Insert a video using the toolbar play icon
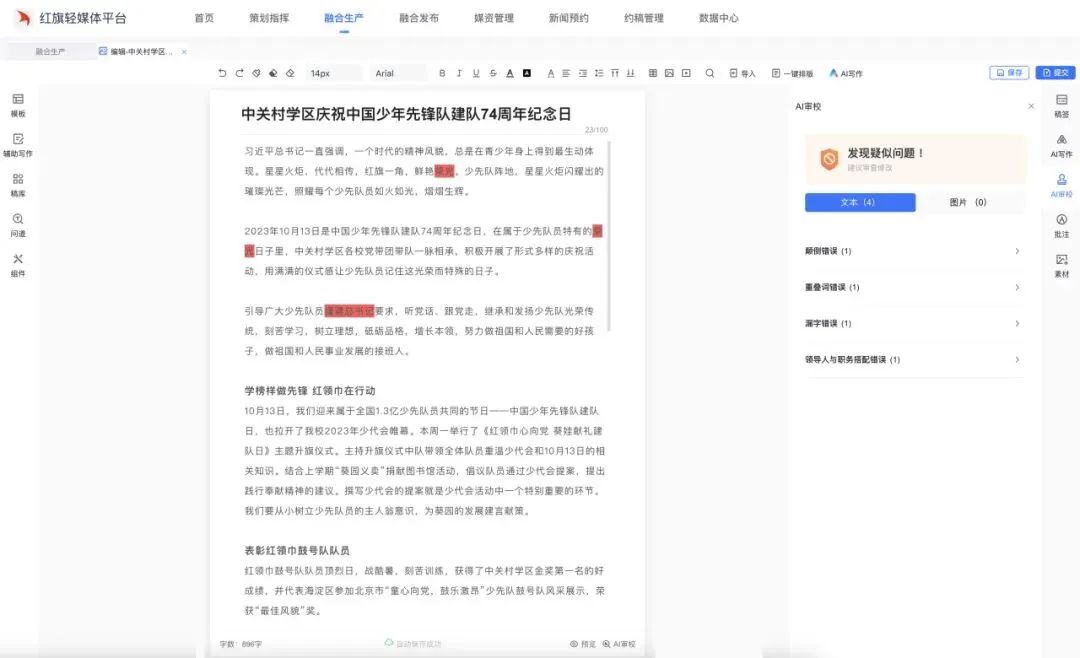This screenshot has width=1080, height=658. pos(686,73)
